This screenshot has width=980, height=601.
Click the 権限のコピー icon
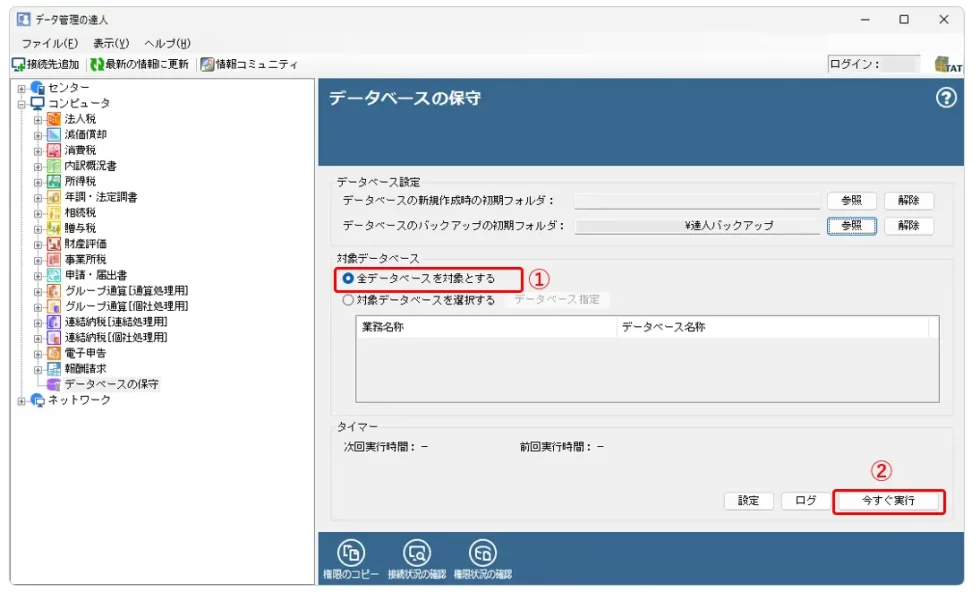click(352, 552)
